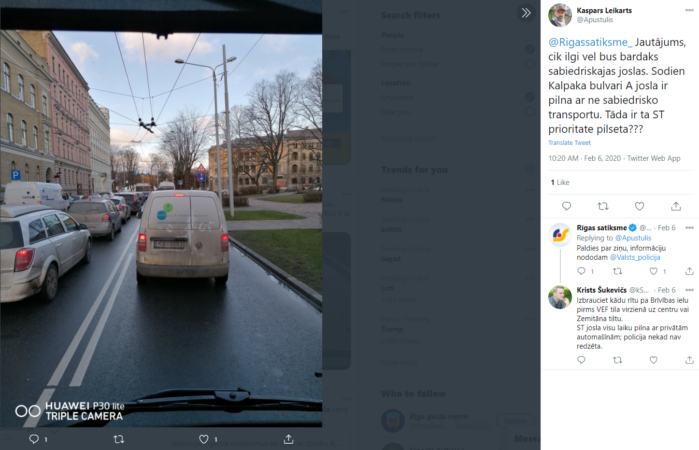Open the more options menu on Kaspars Leikarts' tweet

point(689,10)
